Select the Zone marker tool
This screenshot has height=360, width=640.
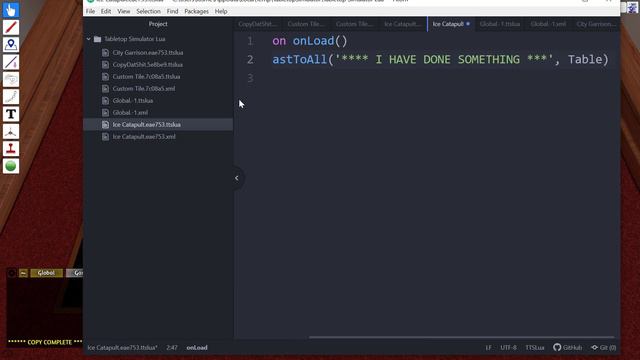[11, 44]
